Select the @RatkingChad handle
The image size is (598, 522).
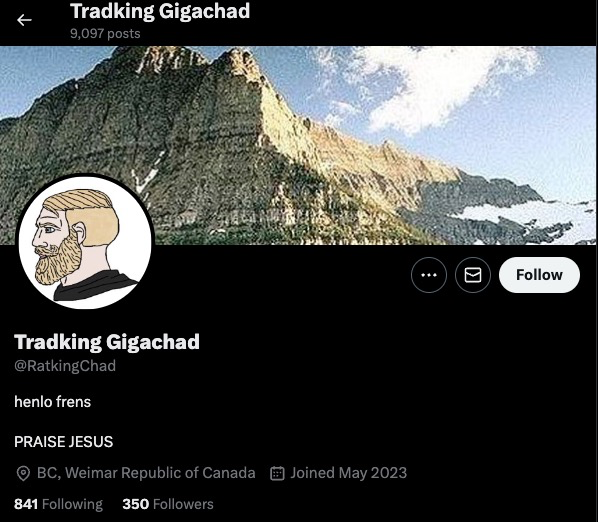65,366
